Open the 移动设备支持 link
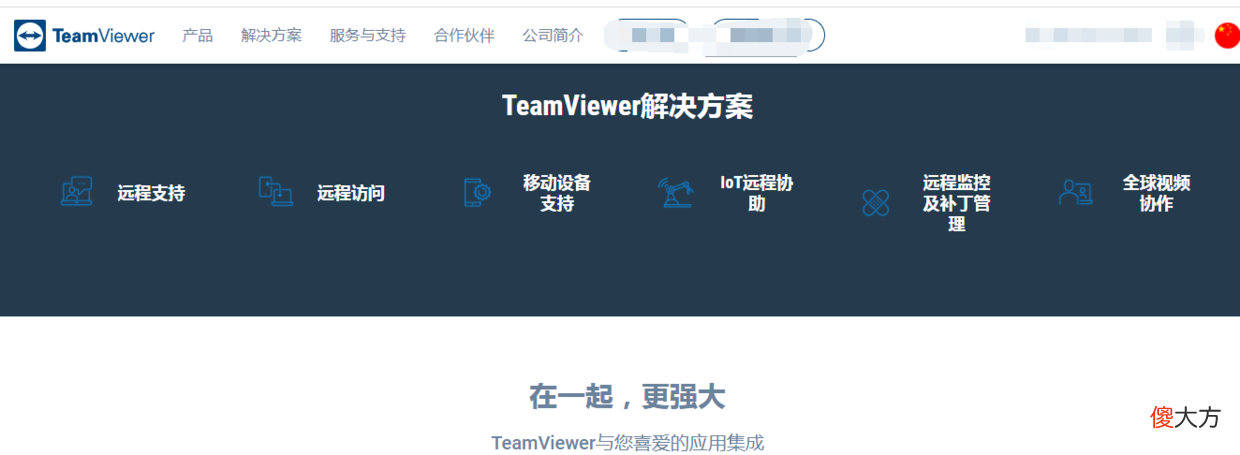Viewport: 1240px width, 455px height. pyautogui.click(x=557, y=193)
